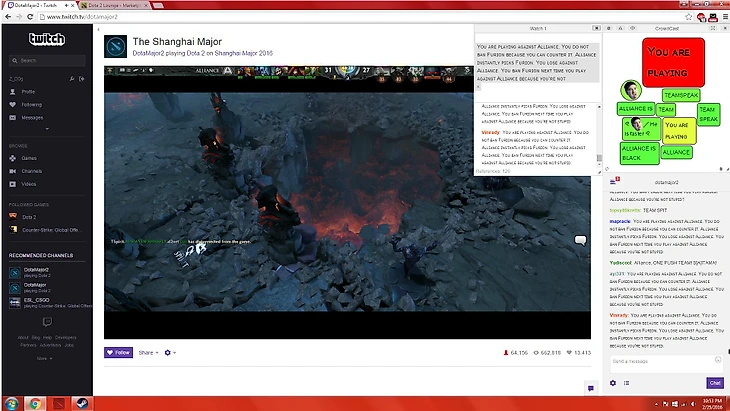Screen dimensions: 730x411
Task: Click into the Send a message field
Action: [665, 362]
